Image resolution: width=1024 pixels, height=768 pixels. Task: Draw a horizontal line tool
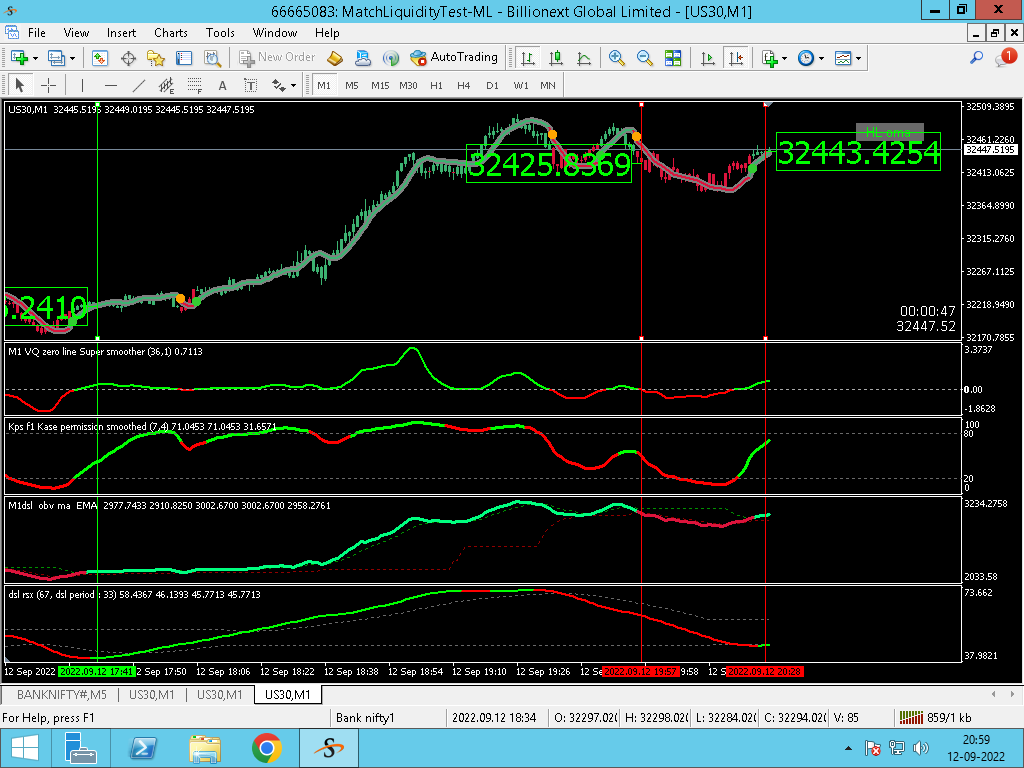click(x=110, y=85)
